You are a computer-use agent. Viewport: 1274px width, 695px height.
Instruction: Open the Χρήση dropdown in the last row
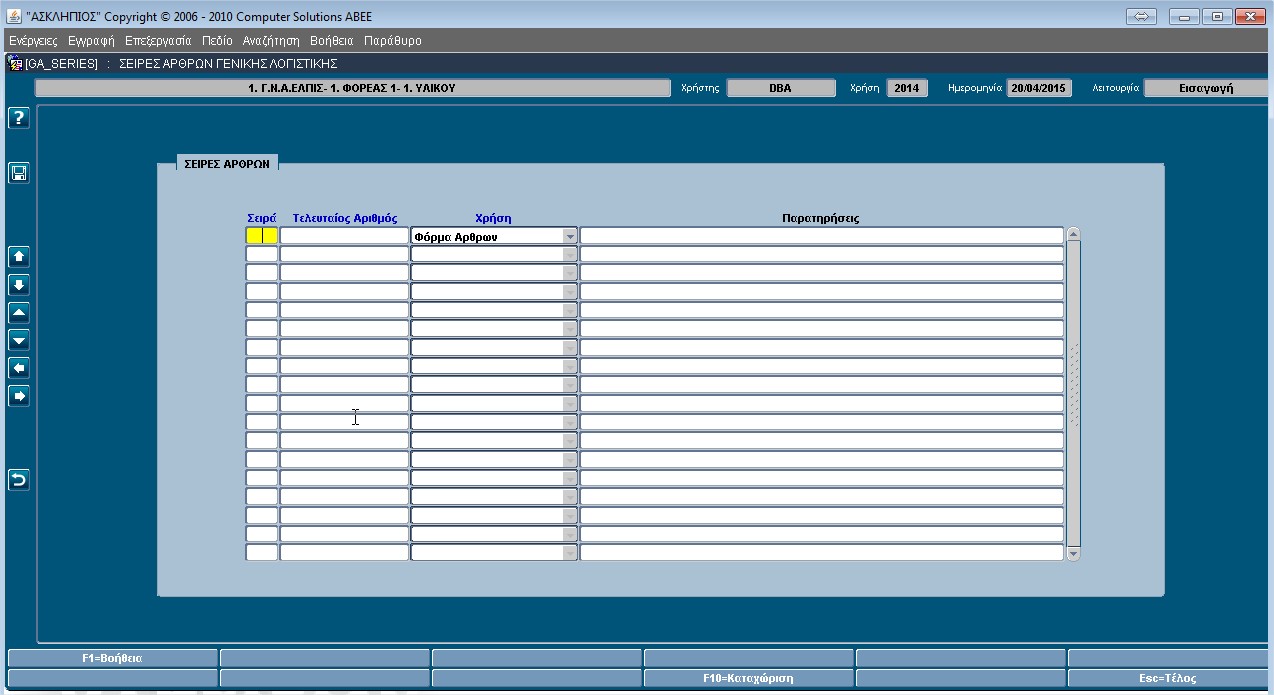tap(570, 552)
